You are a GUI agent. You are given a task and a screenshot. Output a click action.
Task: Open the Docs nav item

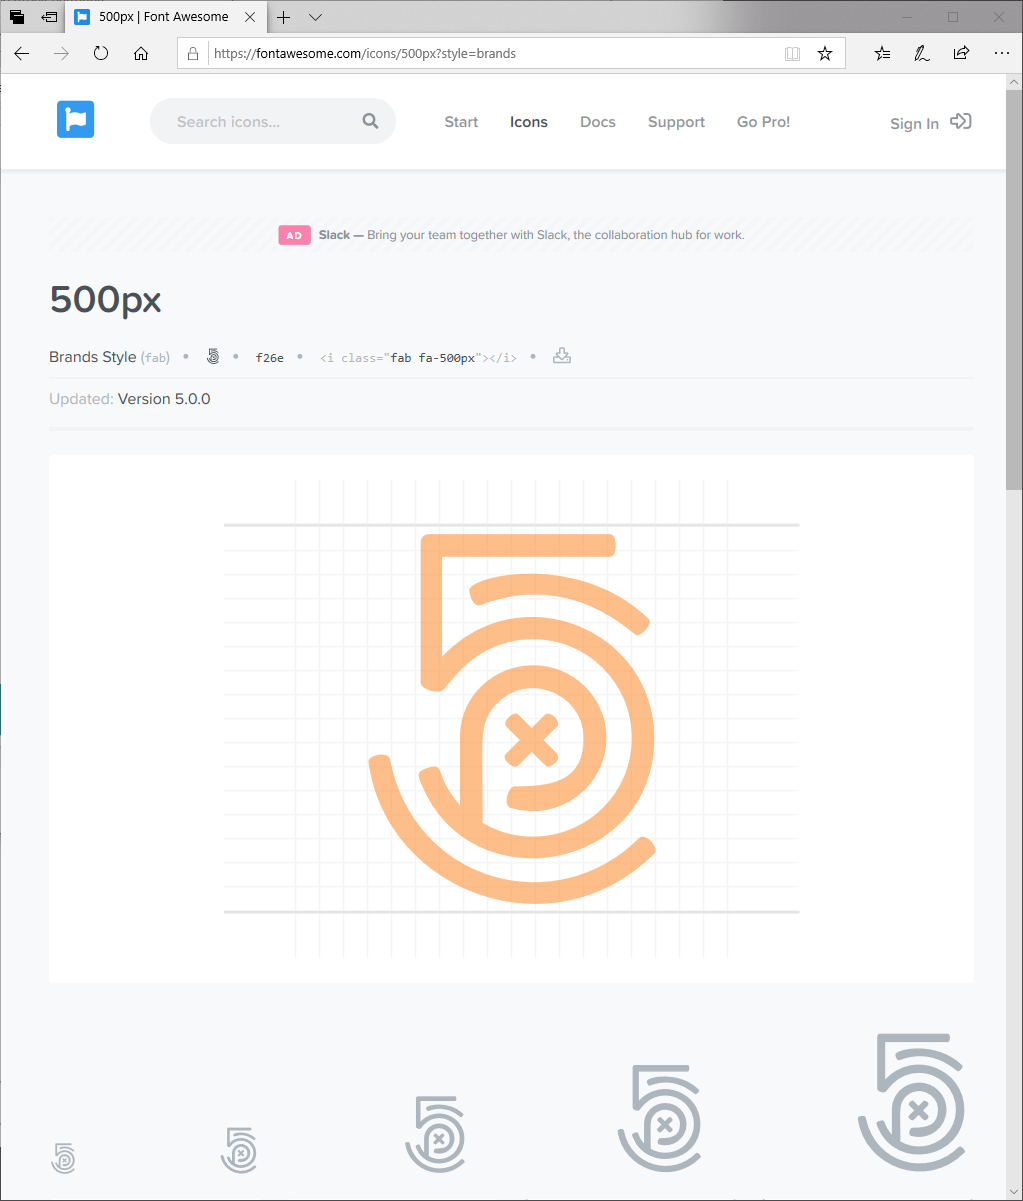(x=598, y=122)
